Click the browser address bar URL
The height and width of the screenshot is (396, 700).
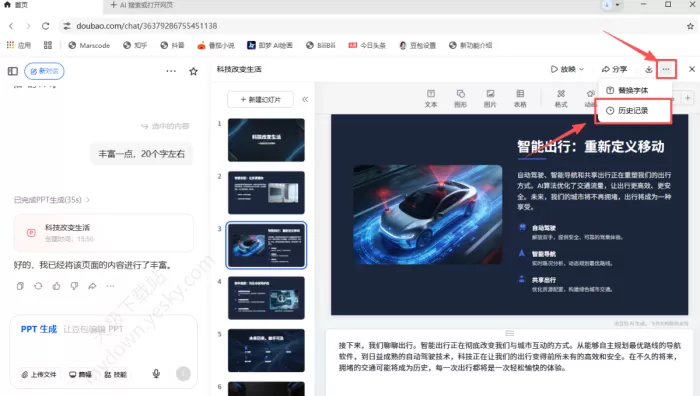click(x=146, y=26)
